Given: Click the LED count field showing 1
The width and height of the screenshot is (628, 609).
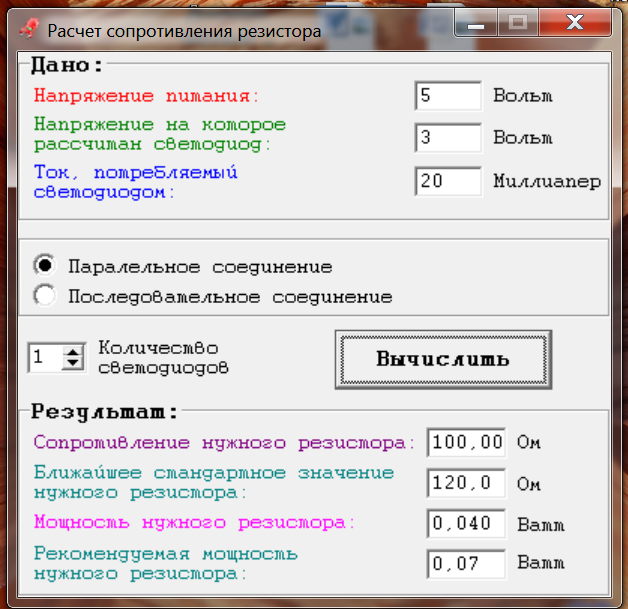Looking at the screenshot, I should [45, 357].
